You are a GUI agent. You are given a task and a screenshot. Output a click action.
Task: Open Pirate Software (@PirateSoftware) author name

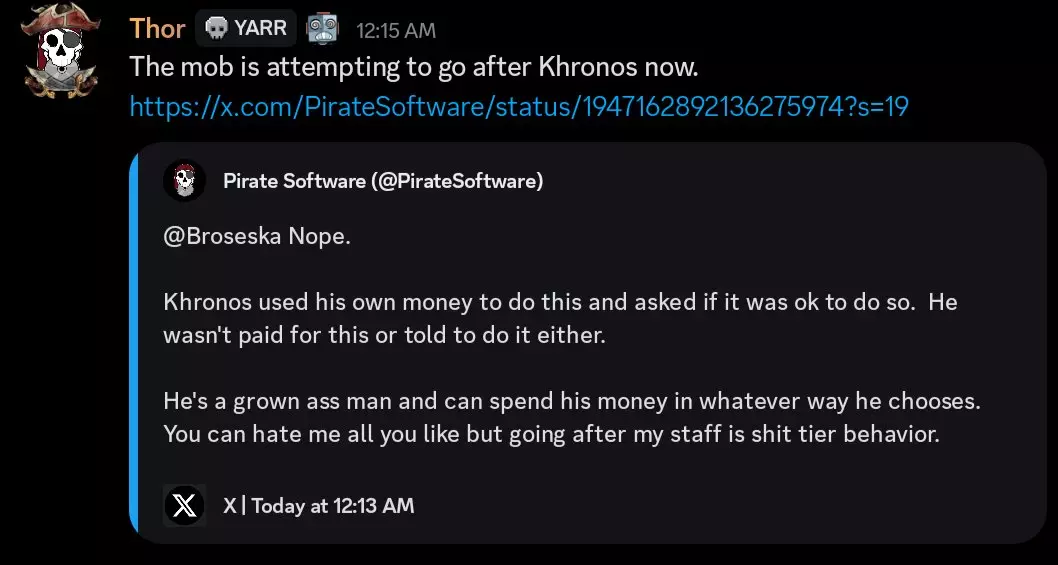pyautogui.click(x=383, y=181)
